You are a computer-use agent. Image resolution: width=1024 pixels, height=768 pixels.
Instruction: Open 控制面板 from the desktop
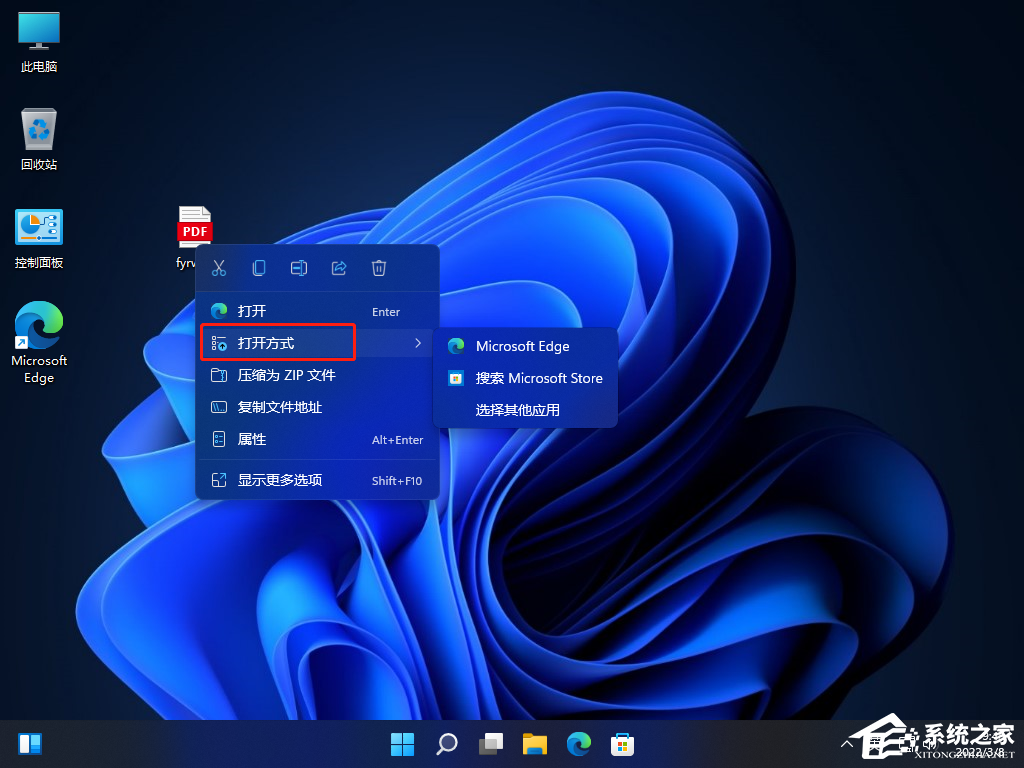[38, 228]
